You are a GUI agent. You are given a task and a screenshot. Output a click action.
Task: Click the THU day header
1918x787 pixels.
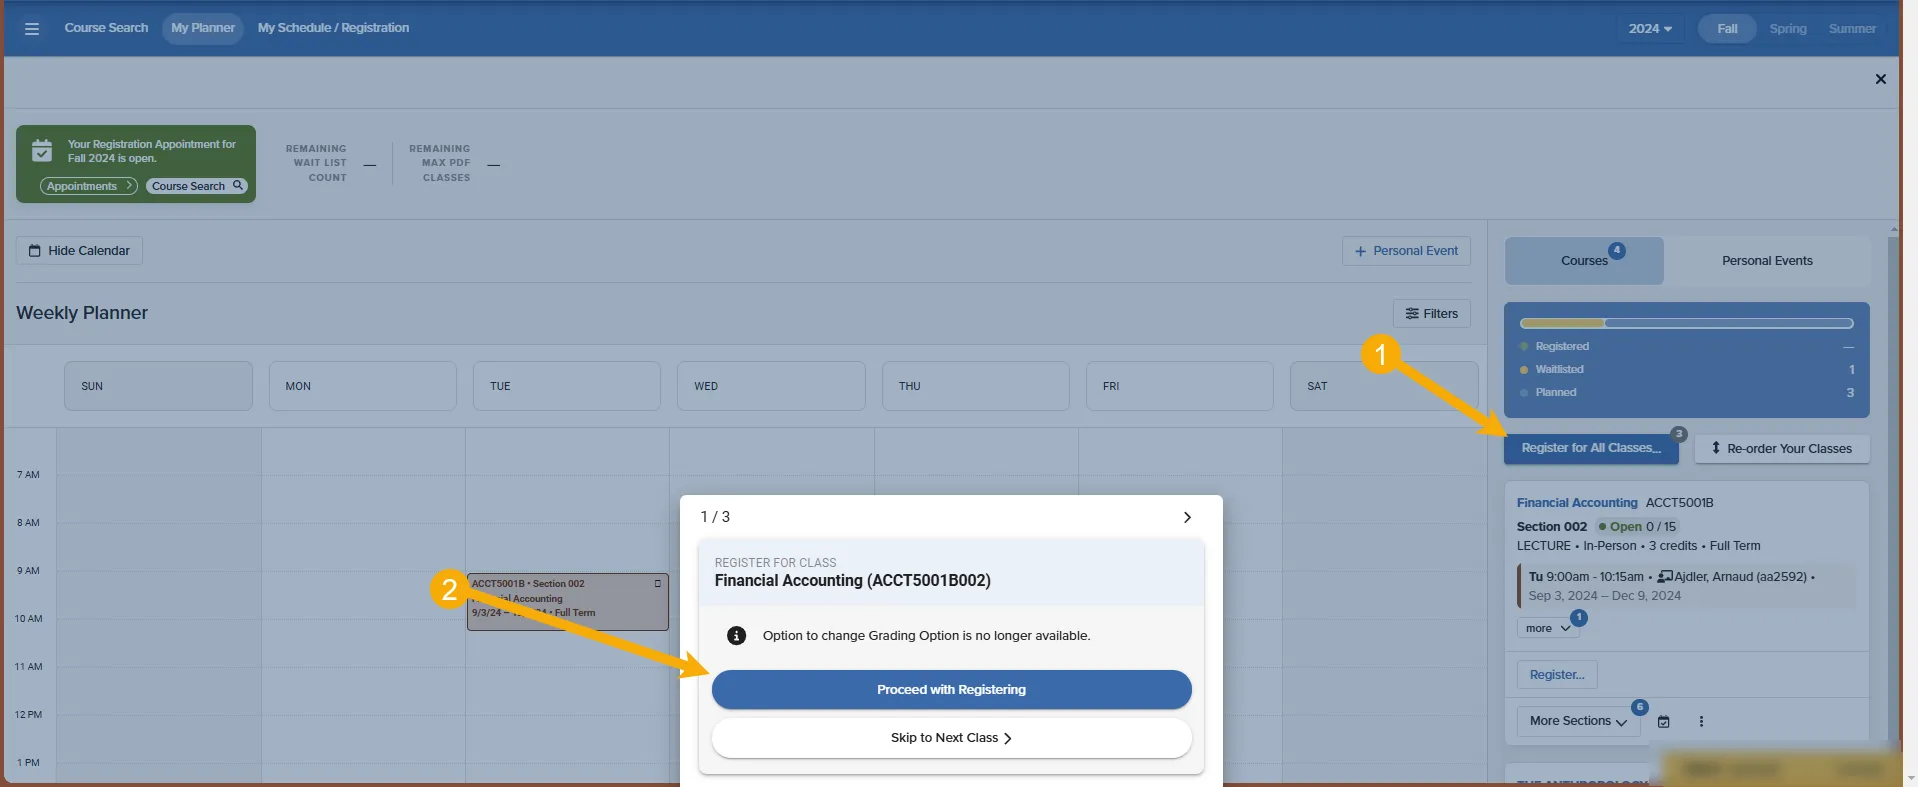pyautogui.click(x=975, y=386)
